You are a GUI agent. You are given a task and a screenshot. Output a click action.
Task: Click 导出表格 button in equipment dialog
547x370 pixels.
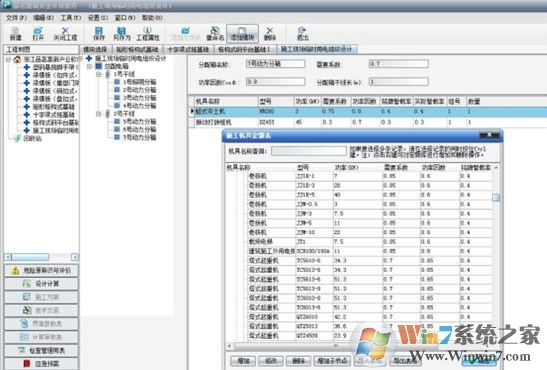coord(405,361)
